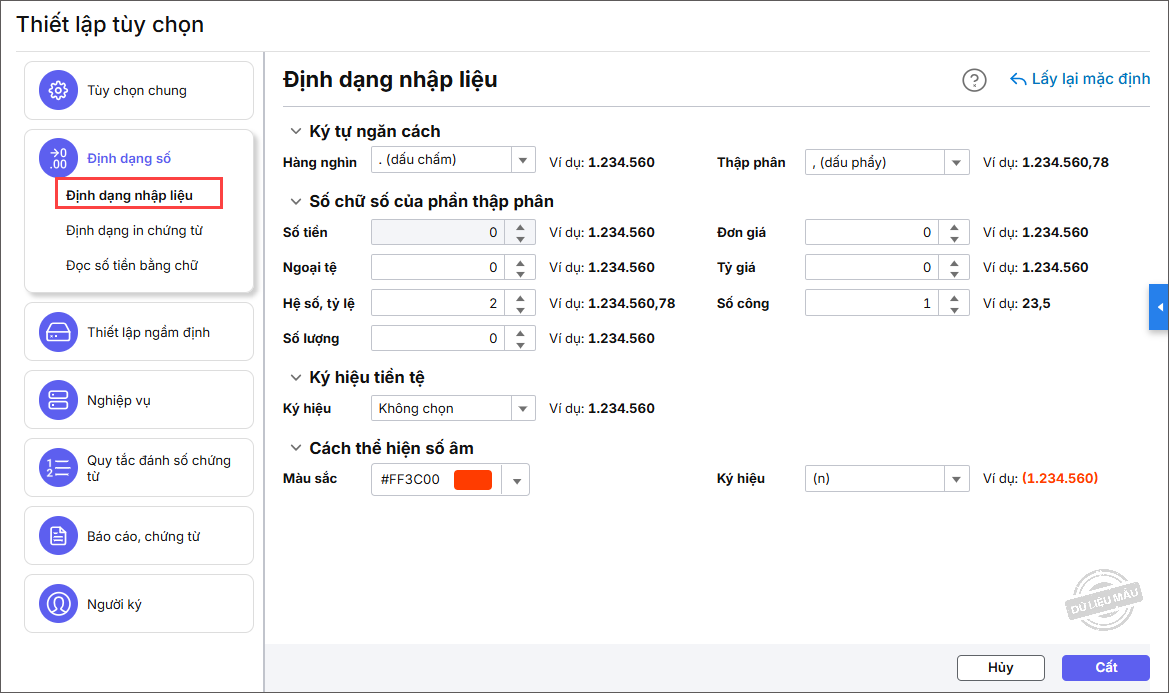
Task: Expand the blue side panel arrow
Action: (1160, 307)
